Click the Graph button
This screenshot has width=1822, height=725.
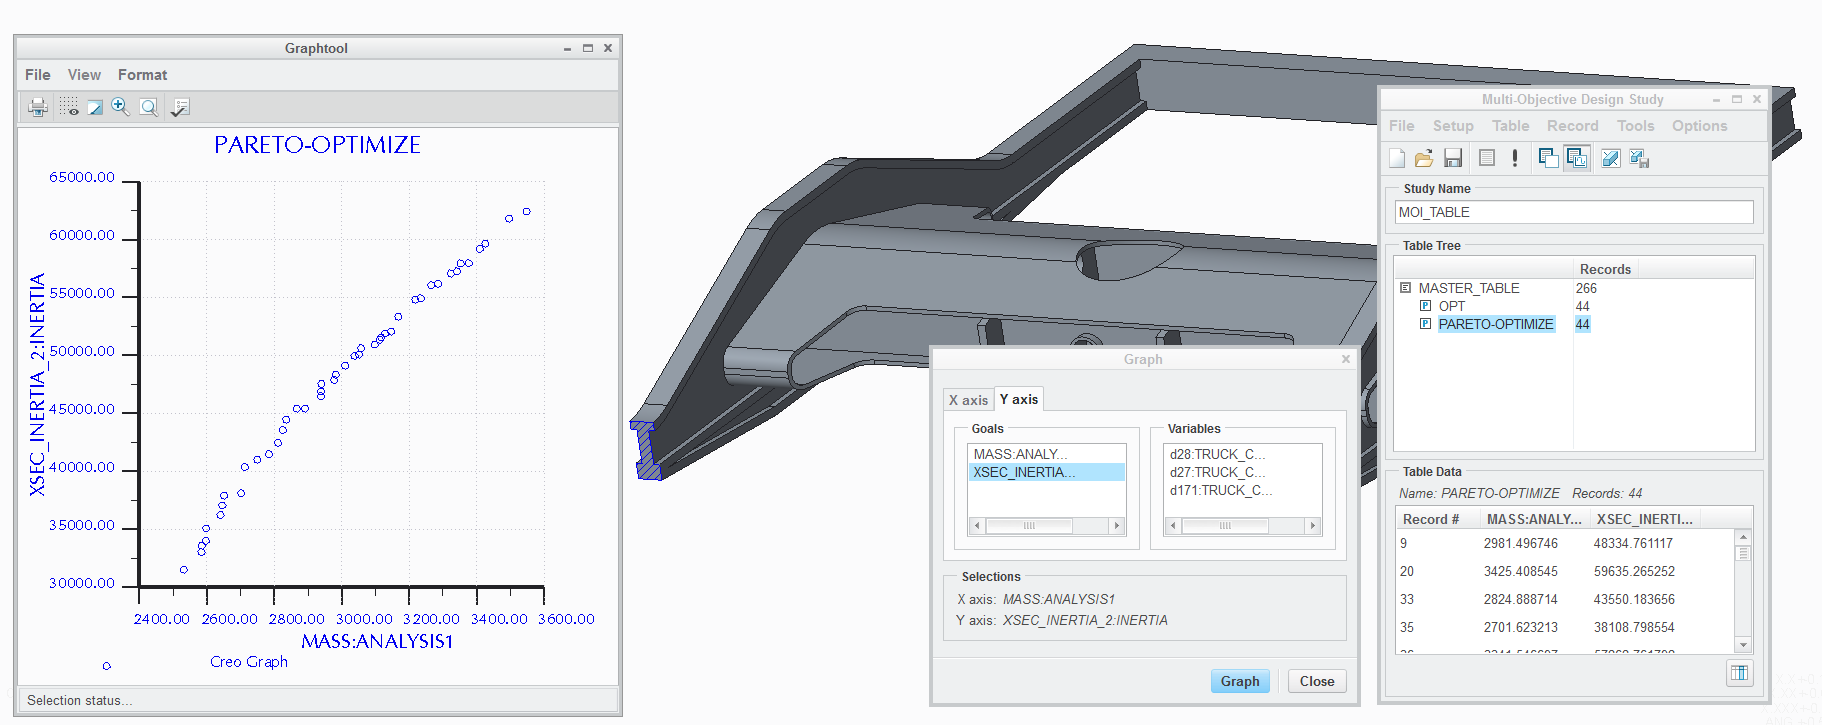click(x=1239, y=681)
